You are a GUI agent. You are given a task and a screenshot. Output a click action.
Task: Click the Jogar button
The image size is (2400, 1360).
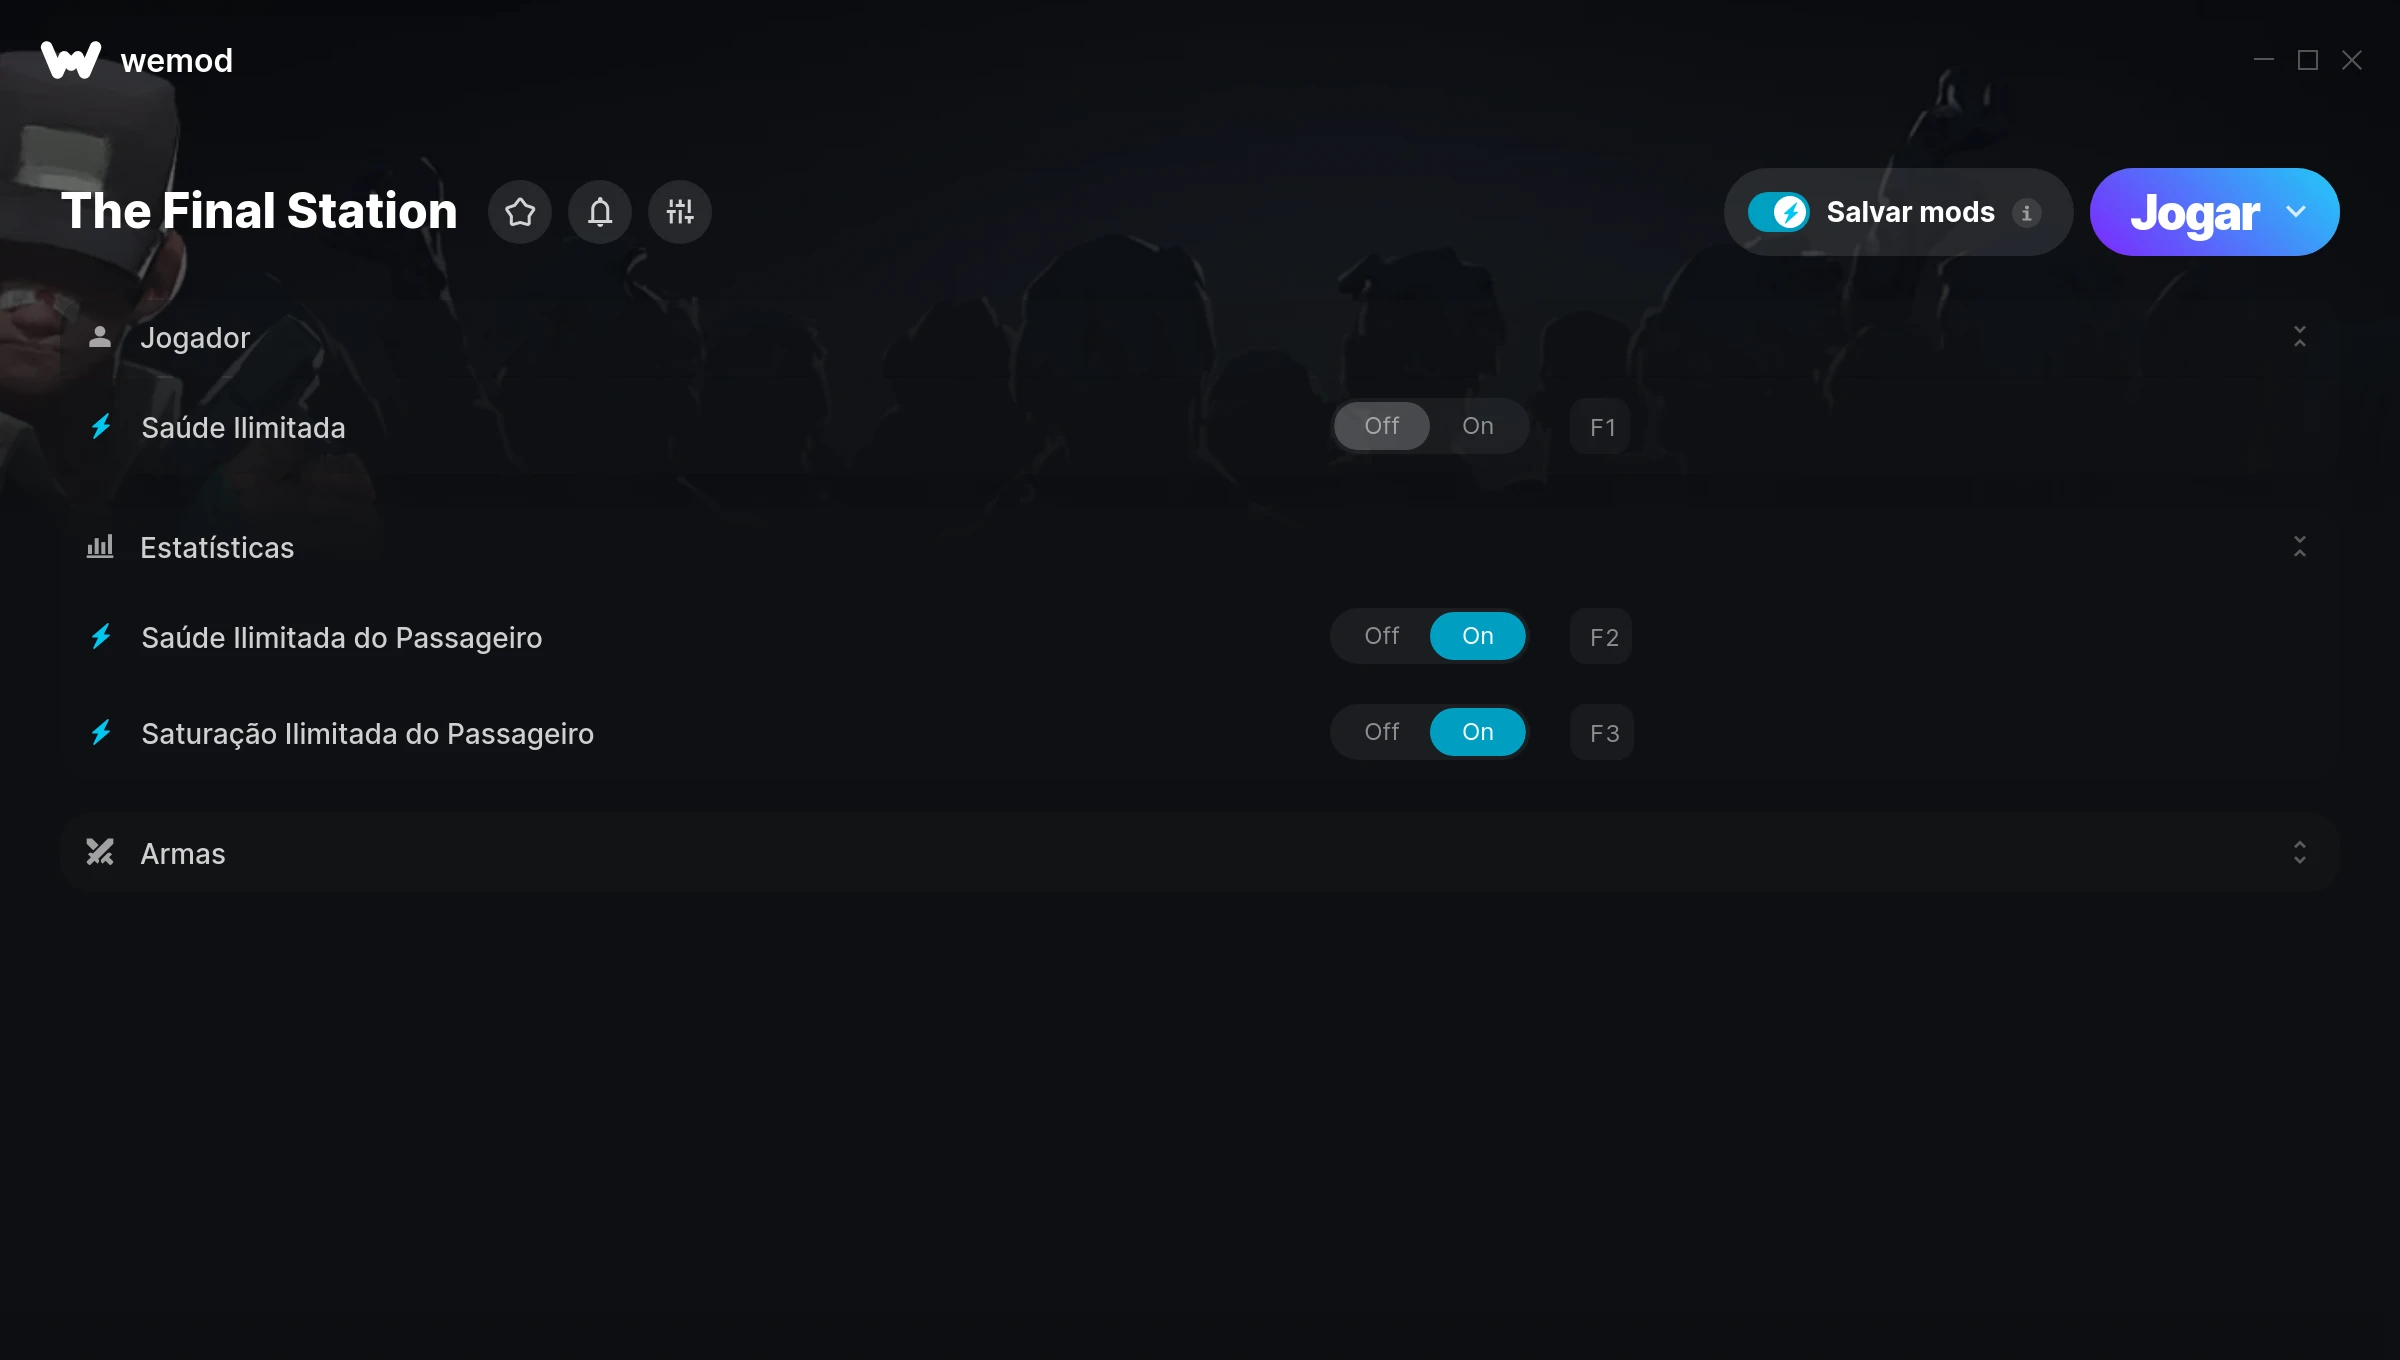(2194, 212)
